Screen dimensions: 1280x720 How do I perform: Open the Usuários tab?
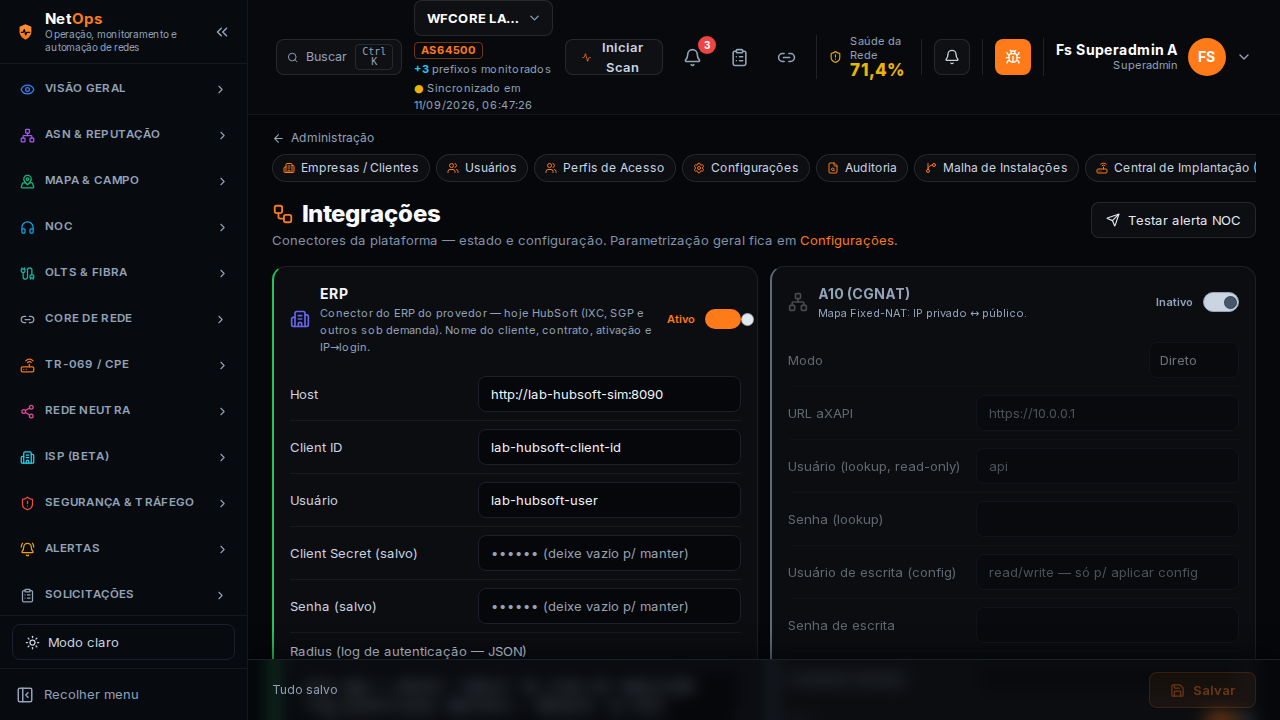coord(482,168)
